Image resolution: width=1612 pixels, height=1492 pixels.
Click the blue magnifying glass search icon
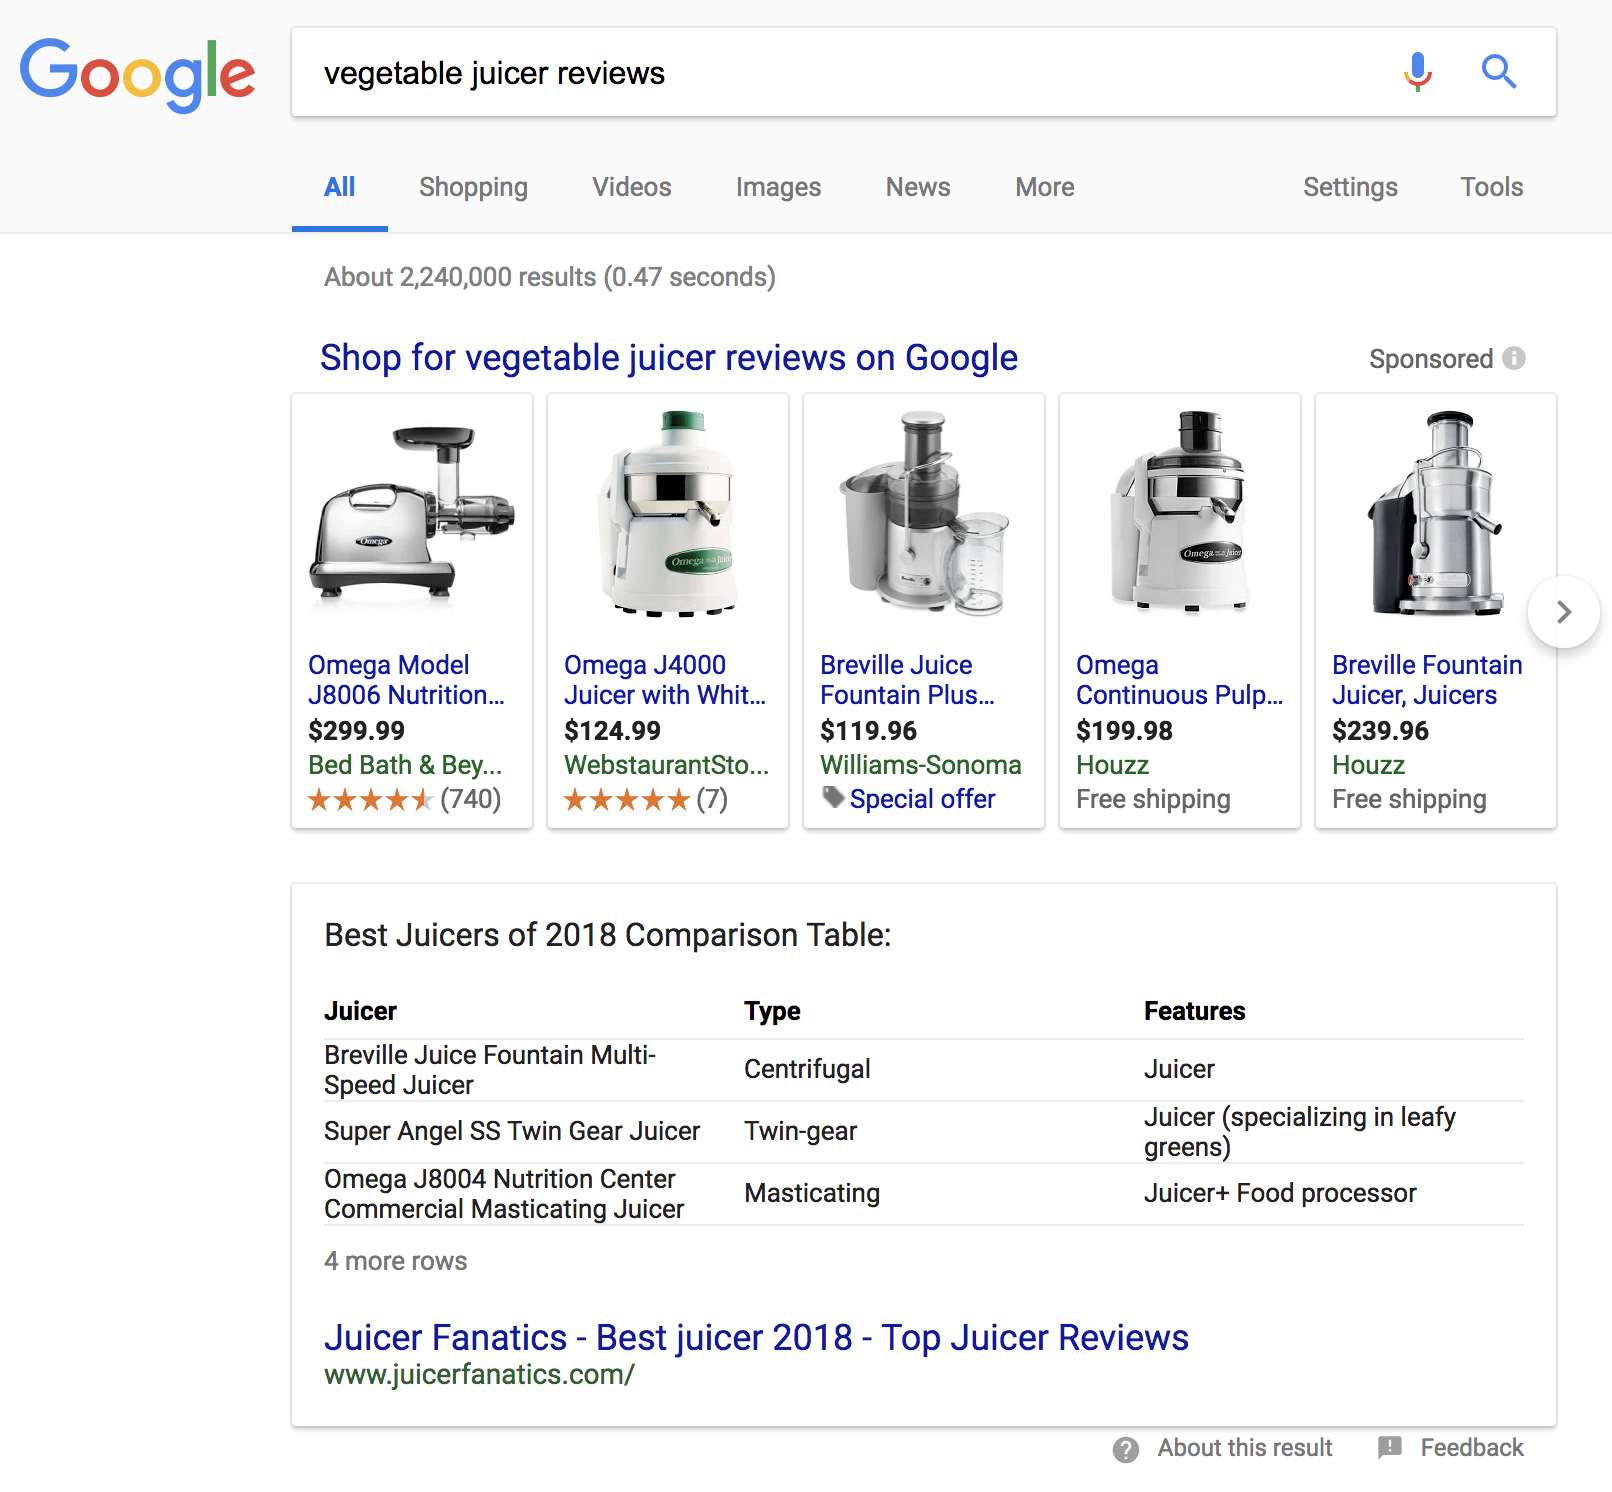point(1498,72)
